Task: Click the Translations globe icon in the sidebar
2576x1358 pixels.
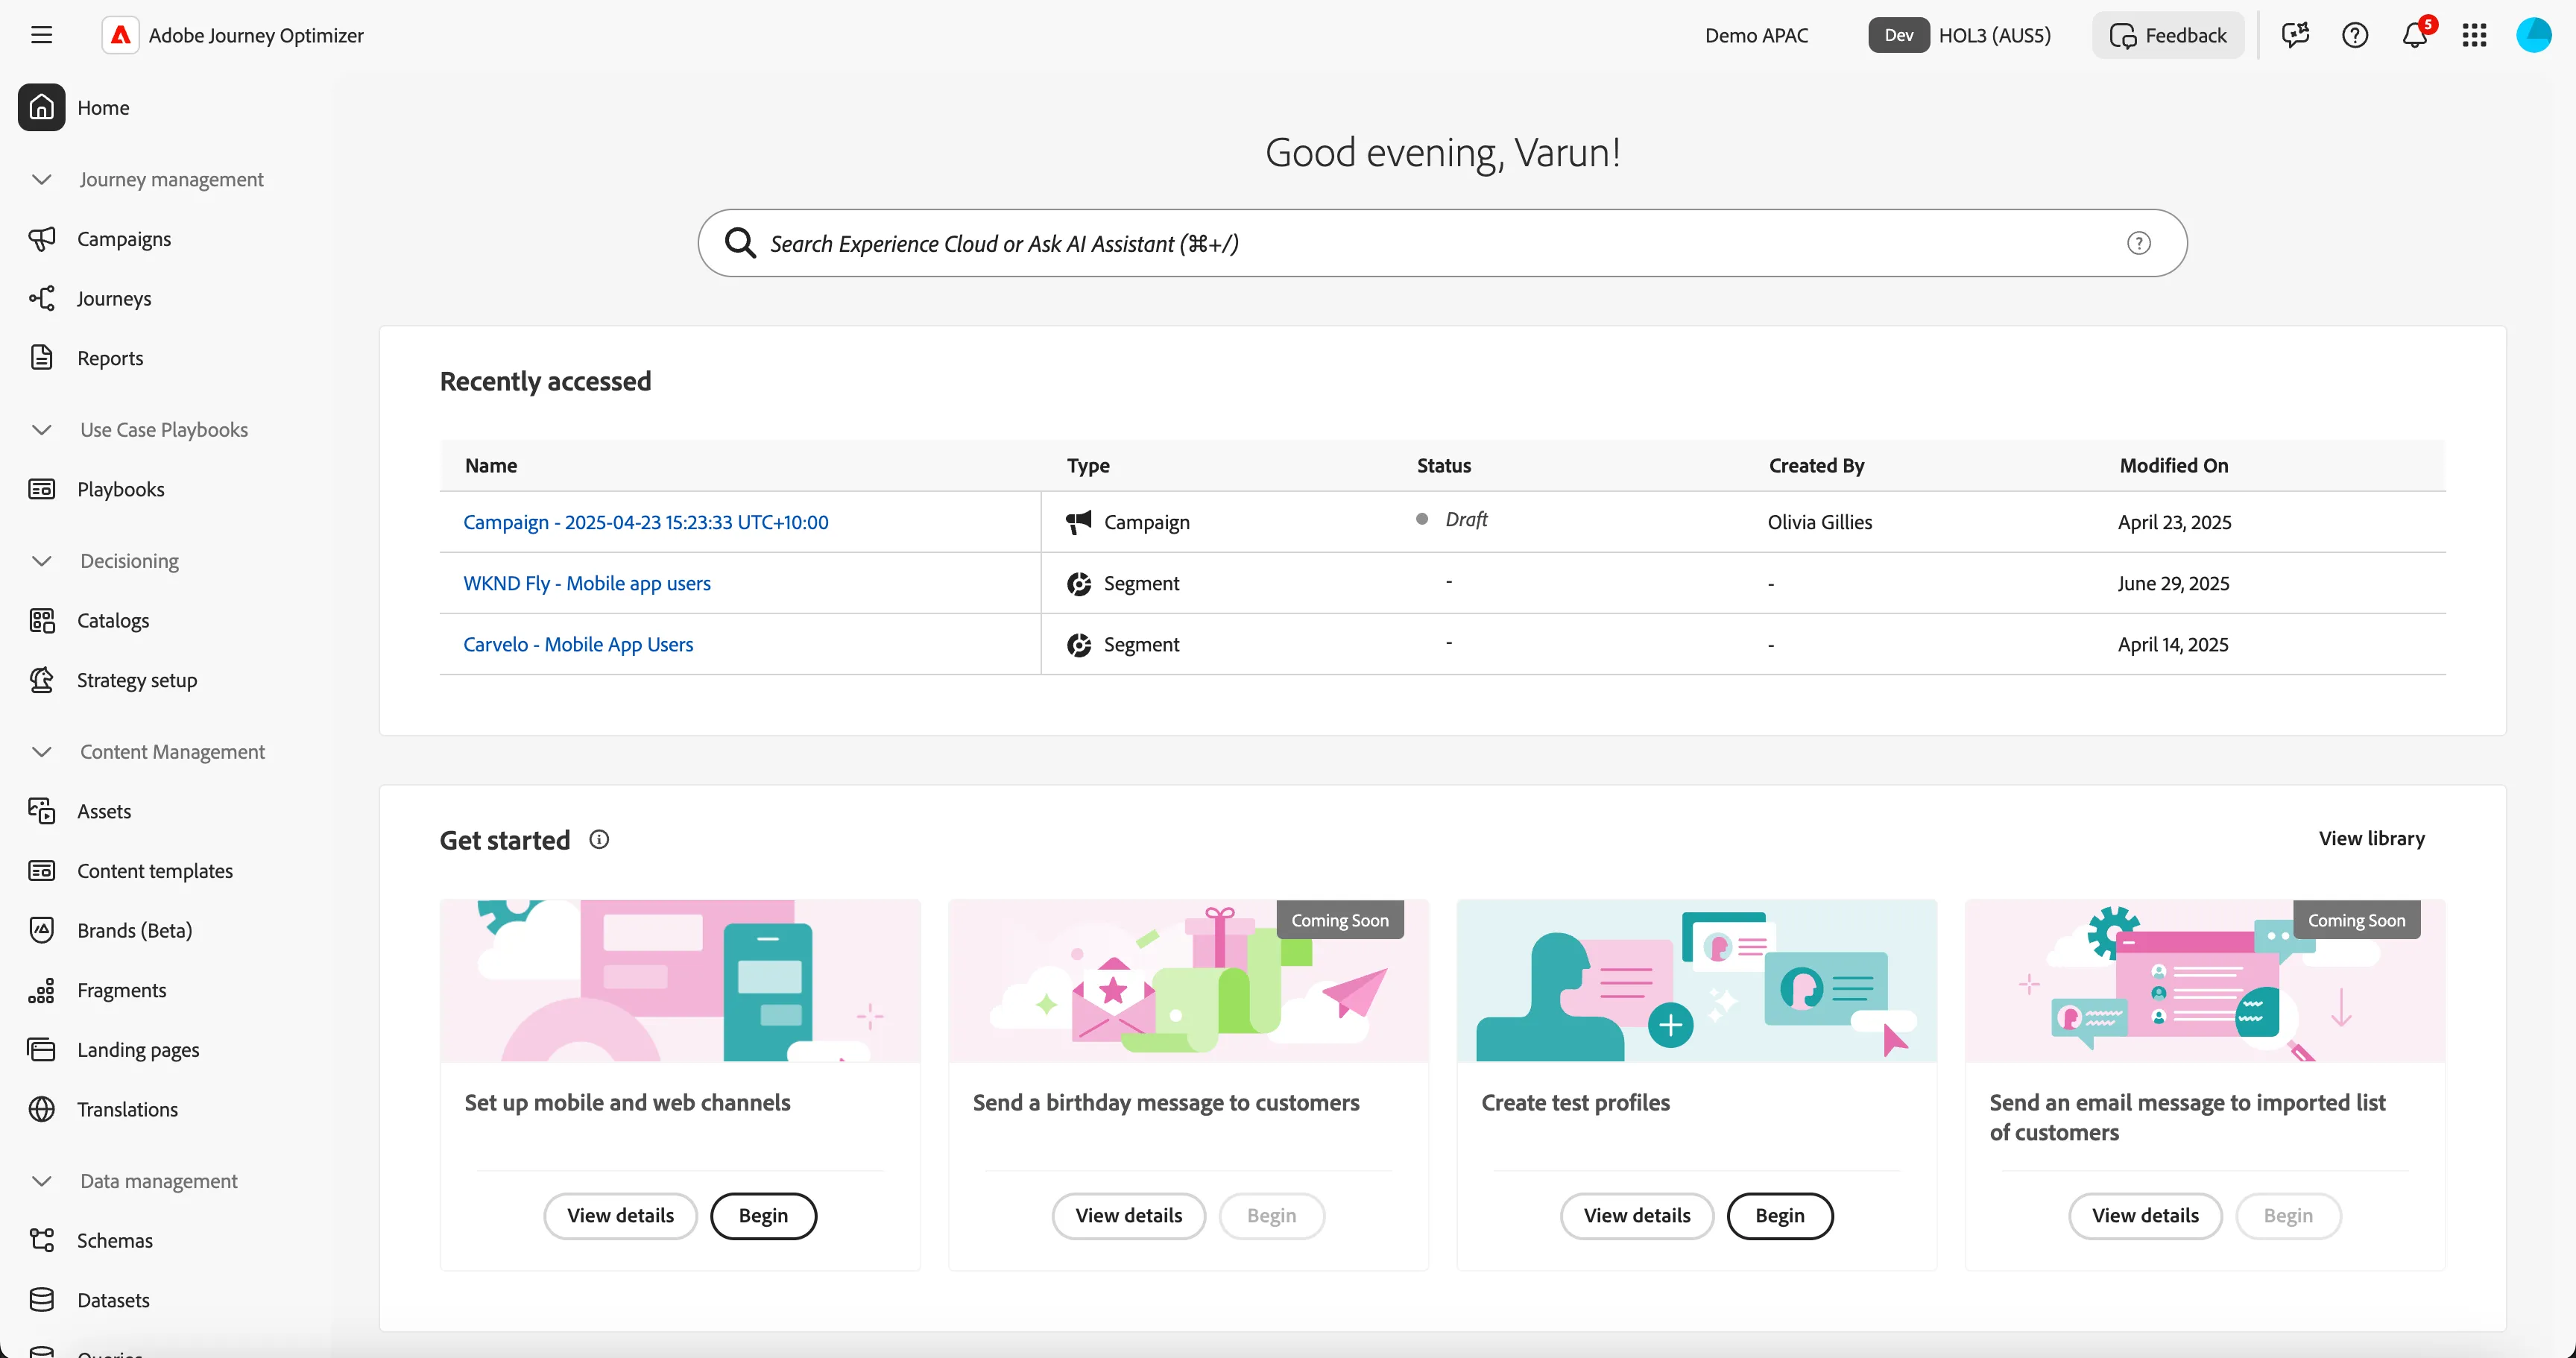Action: click(x=41, y=1109)
